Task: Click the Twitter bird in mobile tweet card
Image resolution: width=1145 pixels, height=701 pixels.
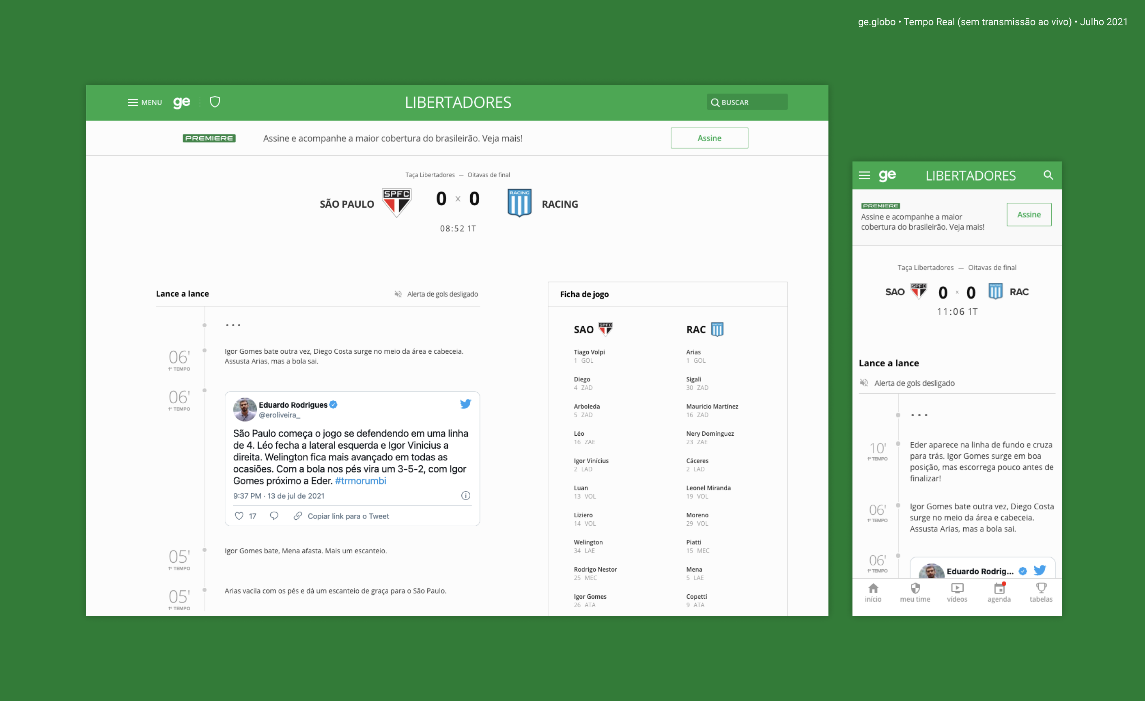Action: click(1040, 570)
